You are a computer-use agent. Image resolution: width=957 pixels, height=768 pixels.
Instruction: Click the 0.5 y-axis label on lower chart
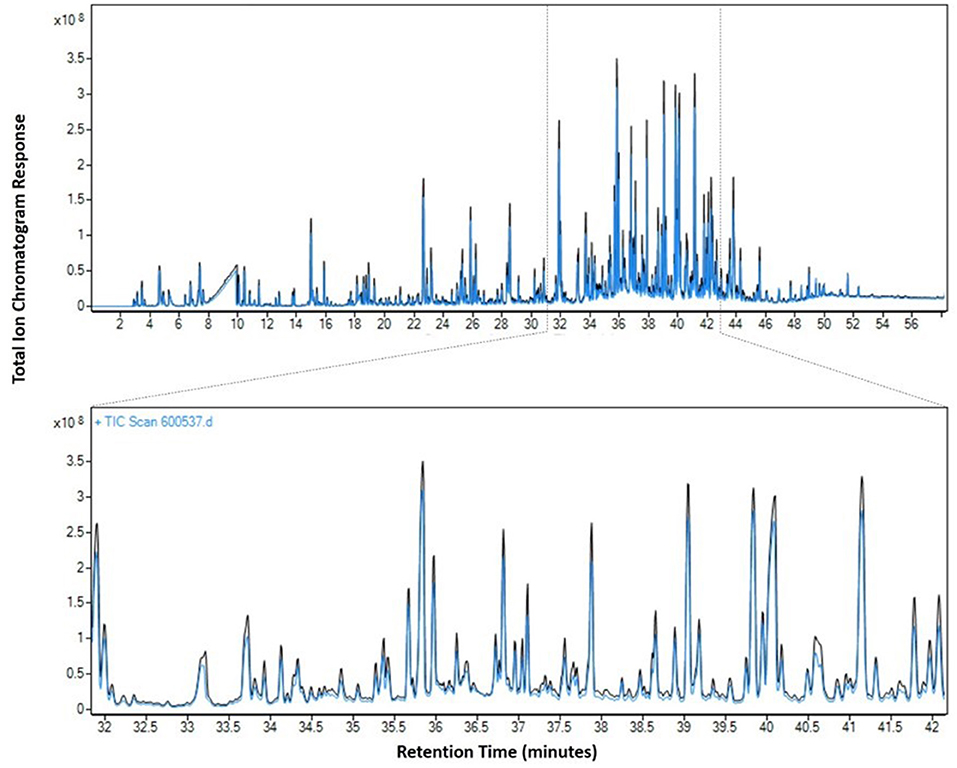pyautogui.click(x=75, y=673)
